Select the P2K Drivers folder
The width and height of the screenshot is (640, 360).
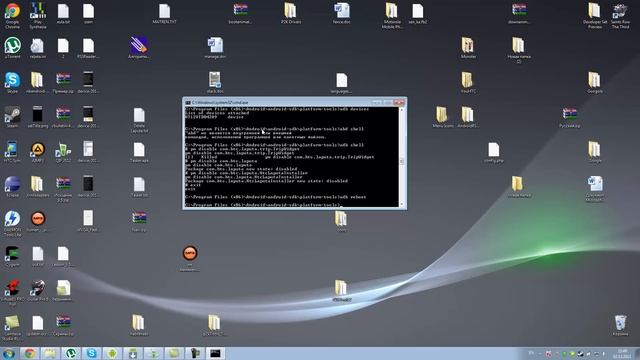291,13
